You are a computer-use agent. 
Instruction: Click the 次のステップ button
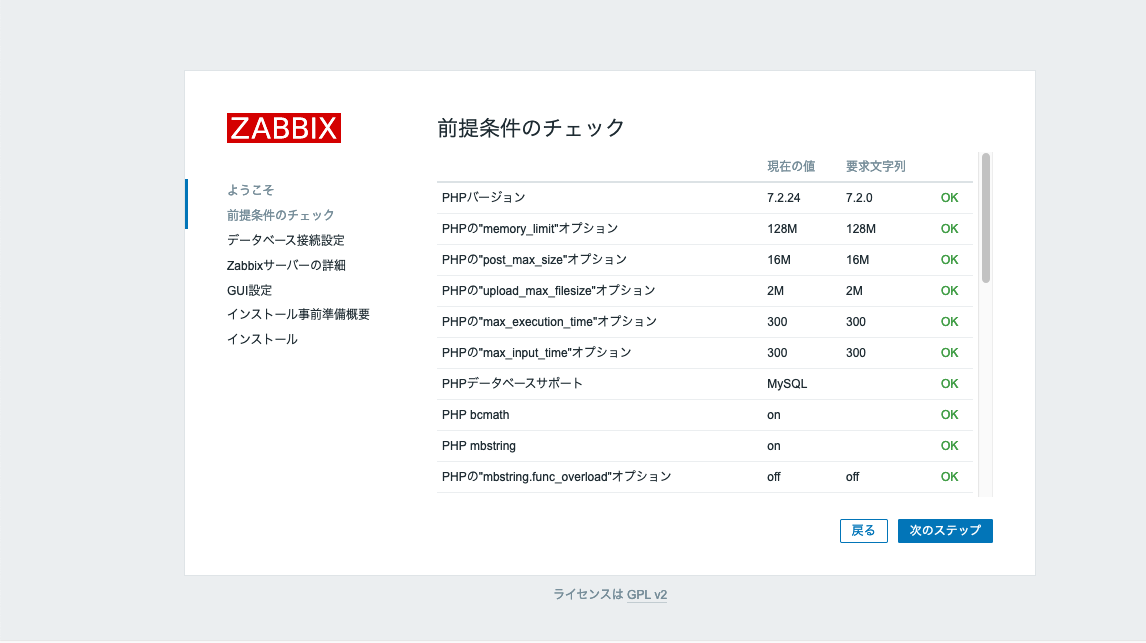click(944, 531)
